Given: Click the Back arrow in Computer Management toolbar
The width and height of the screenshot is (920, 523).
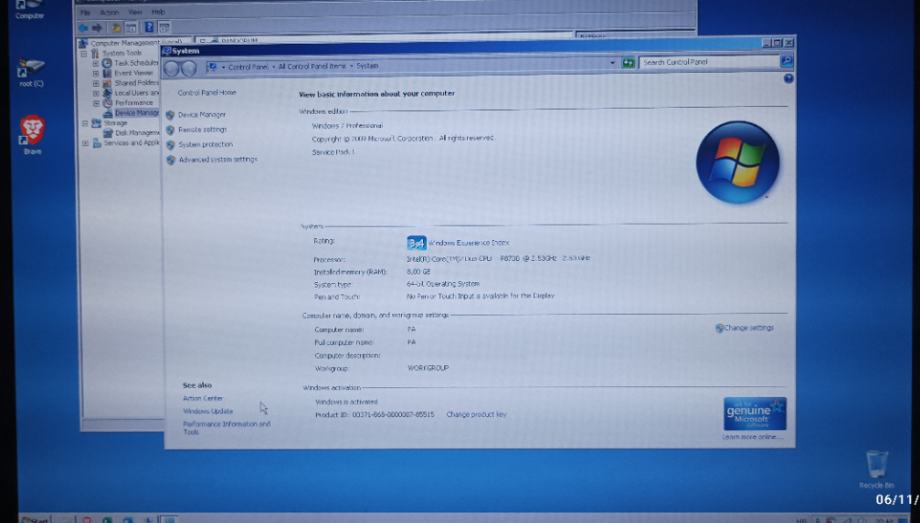Looking at the screenshot, I should coord(83,28).
